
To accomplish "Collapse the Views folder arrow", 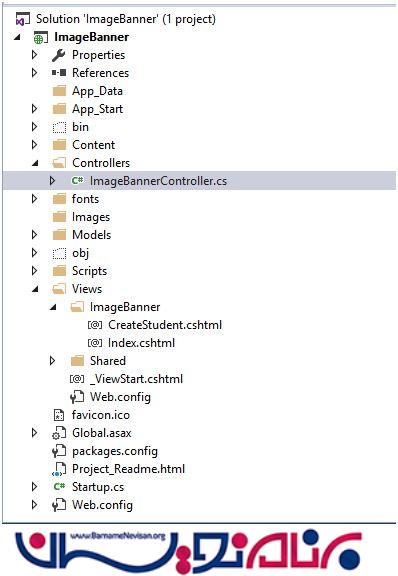I will [x=35, y=289].
